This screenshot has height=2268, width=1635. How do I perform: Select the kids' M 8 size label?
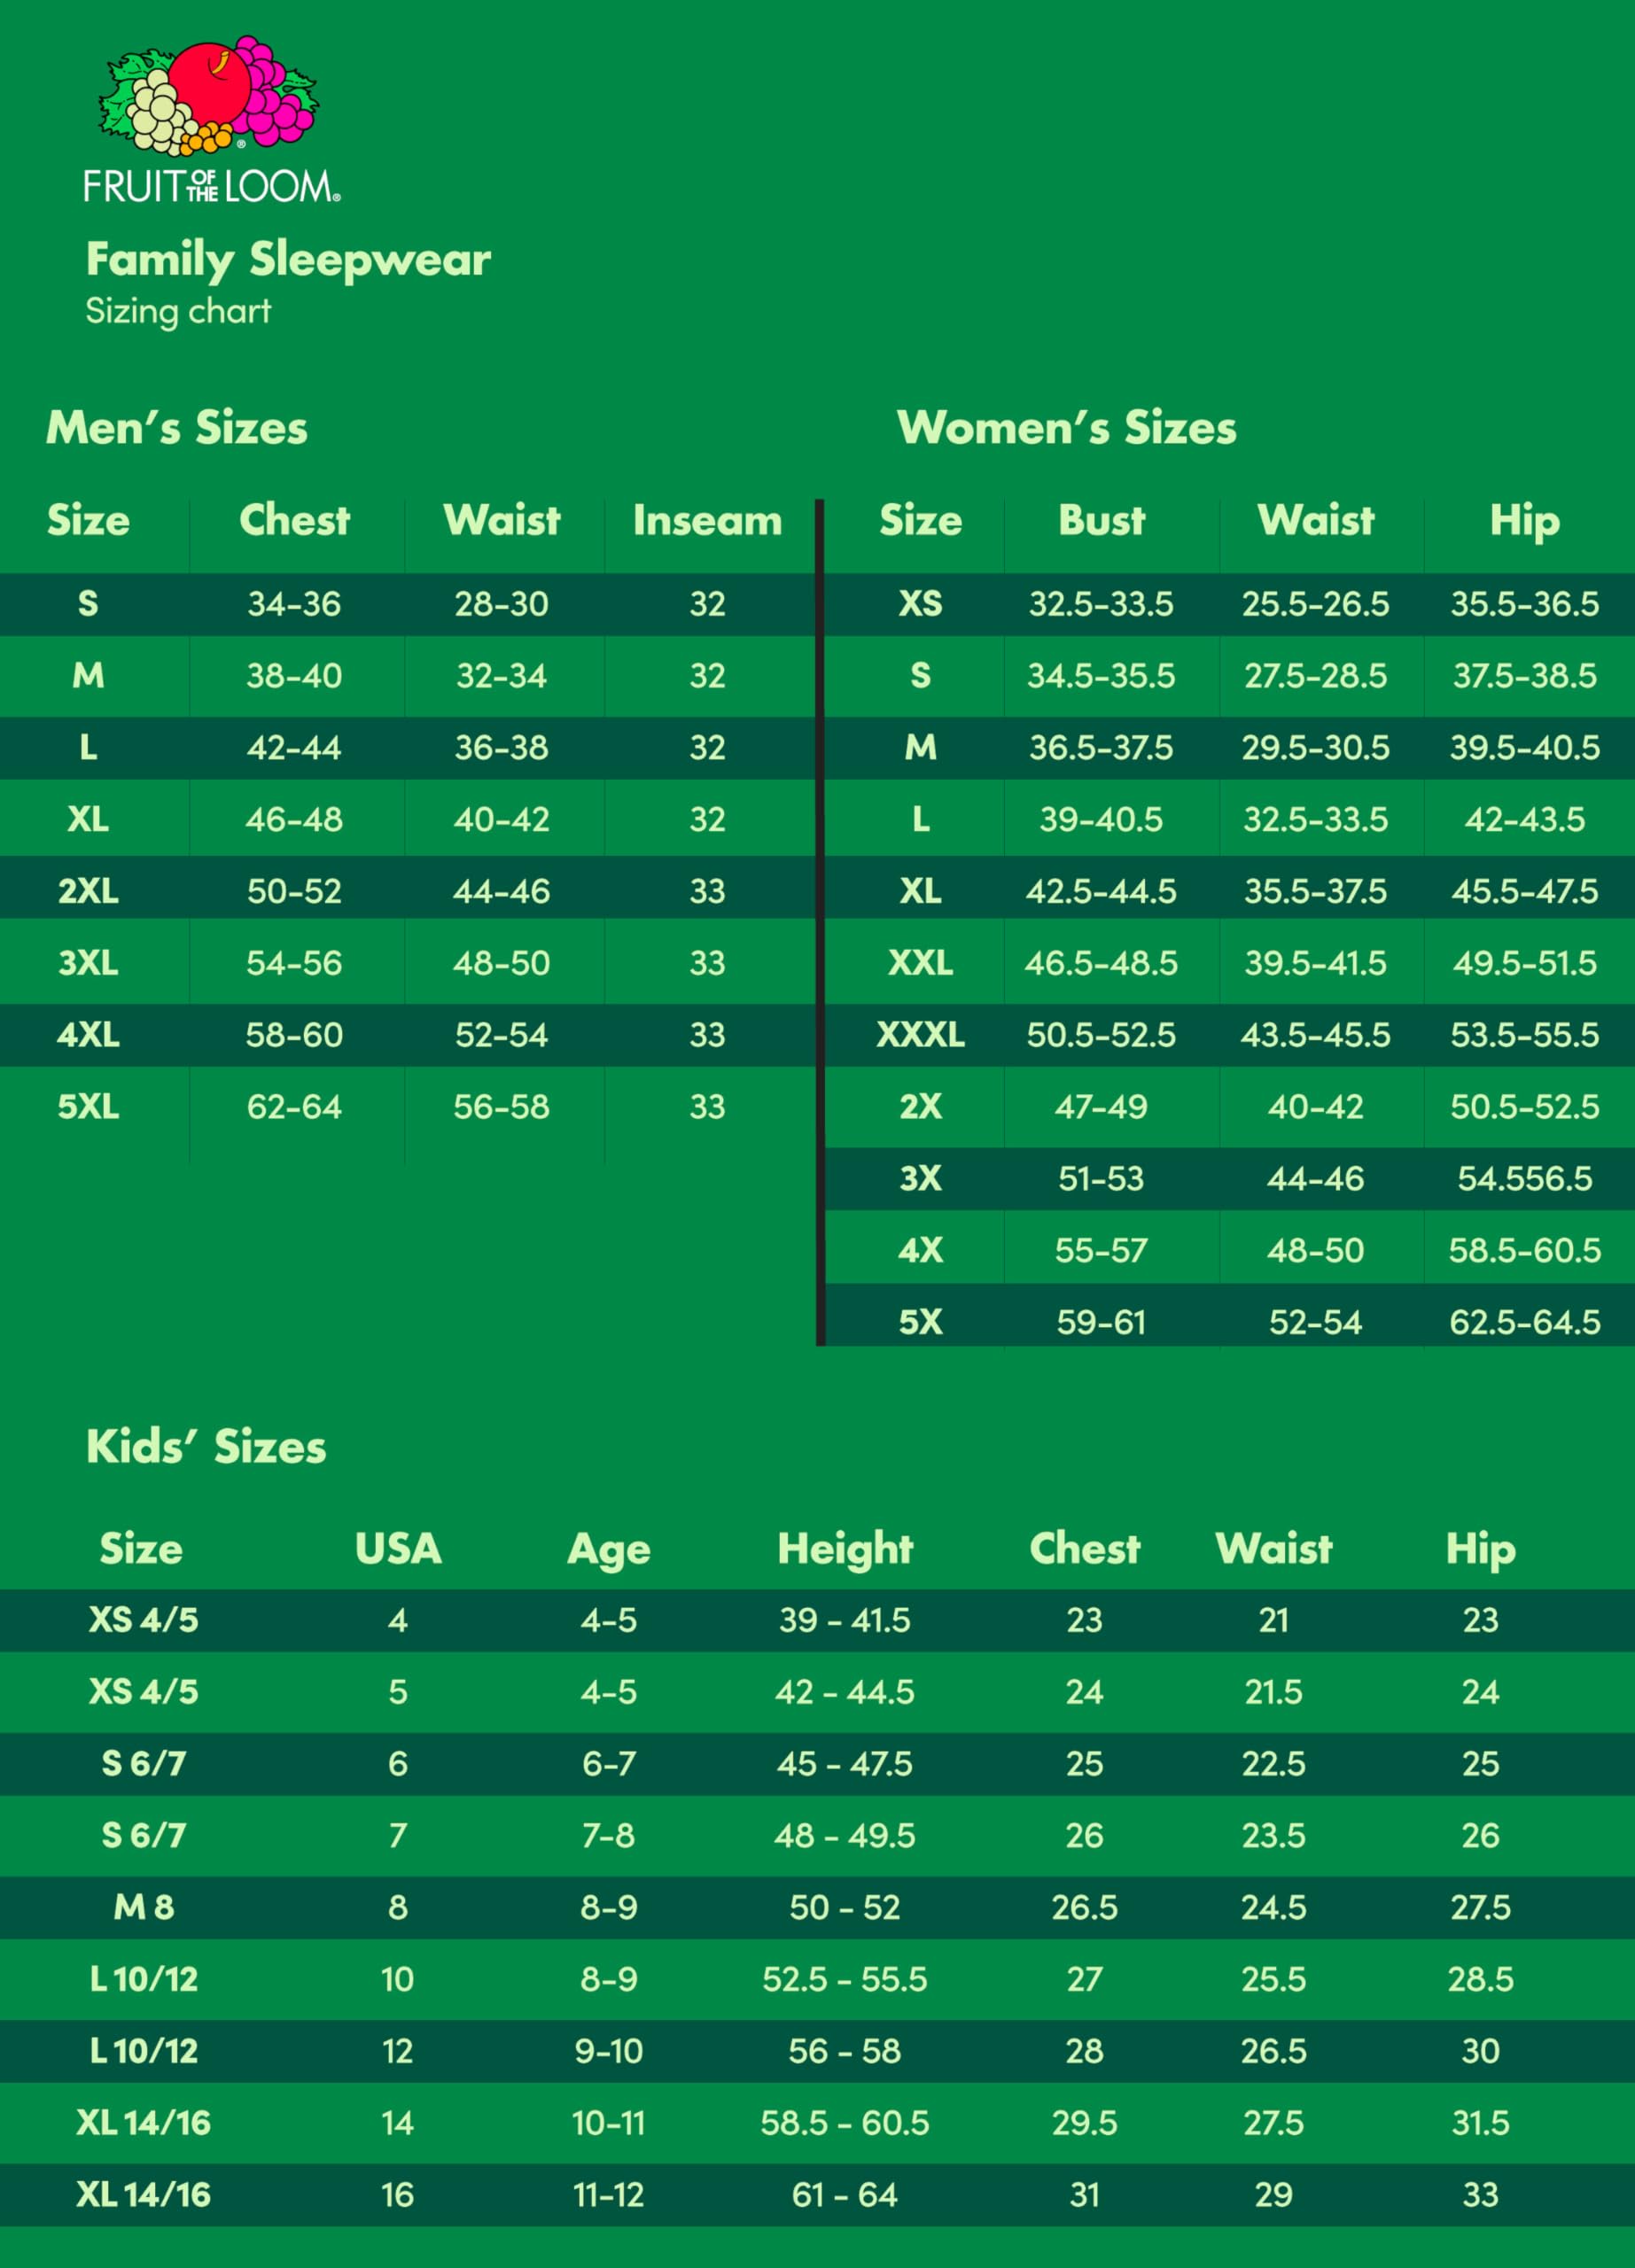click(144, 1907)
